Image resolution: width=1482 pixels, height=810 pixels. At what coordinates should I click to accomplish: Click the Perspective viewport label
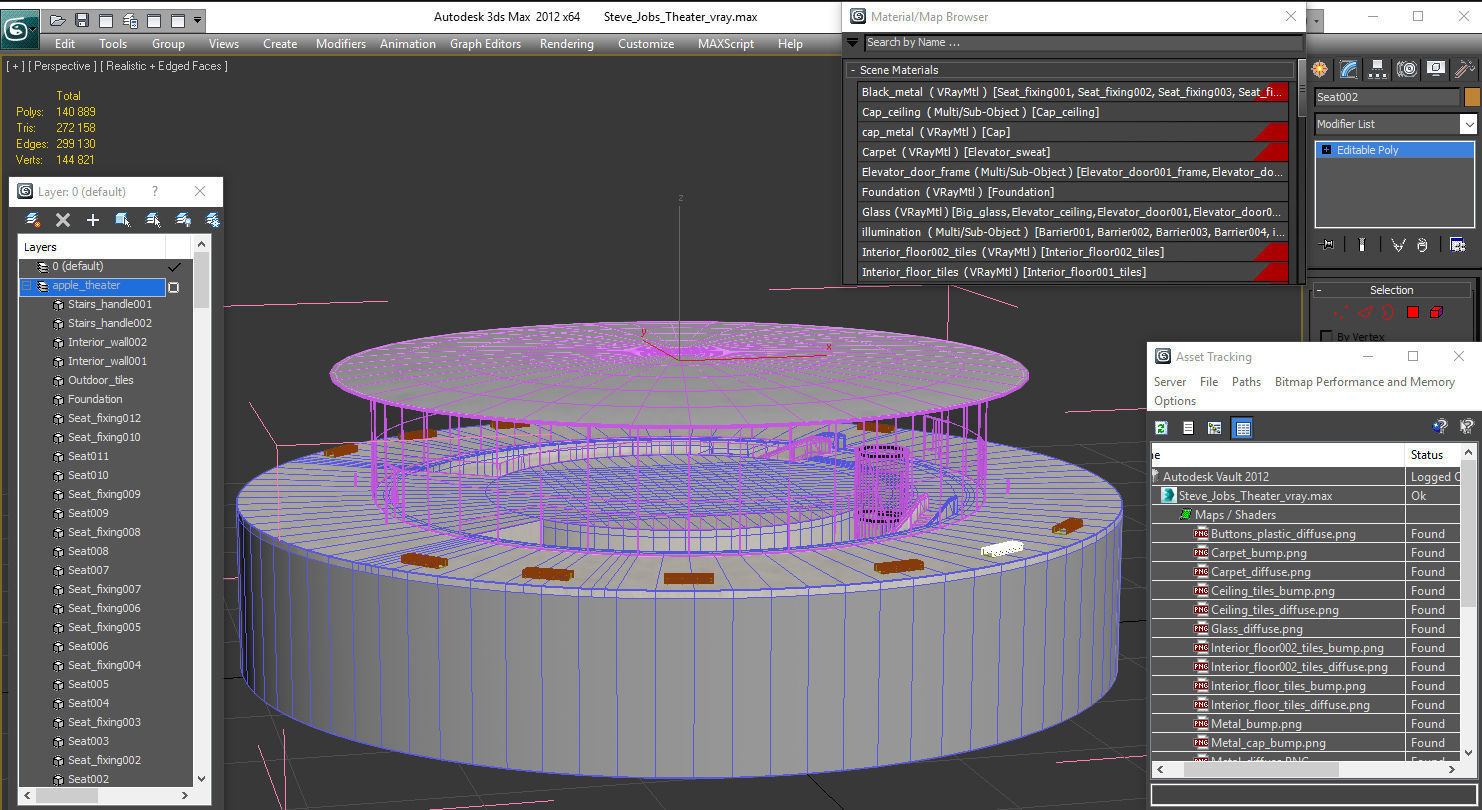(62, 66)
